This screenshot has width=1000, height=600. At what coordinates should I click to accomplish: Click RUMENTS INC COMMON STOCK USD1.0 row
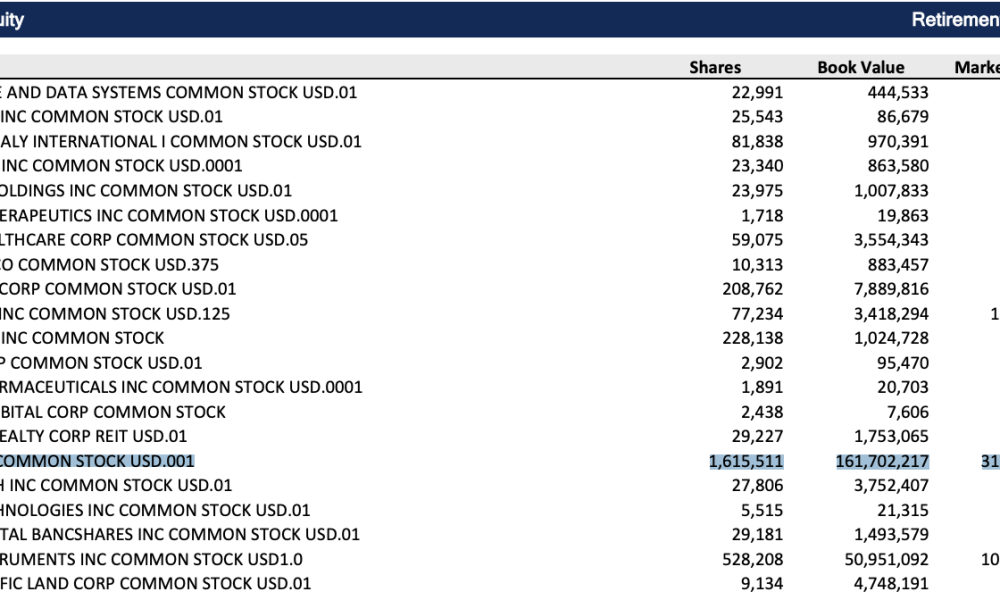pos(151,559)
